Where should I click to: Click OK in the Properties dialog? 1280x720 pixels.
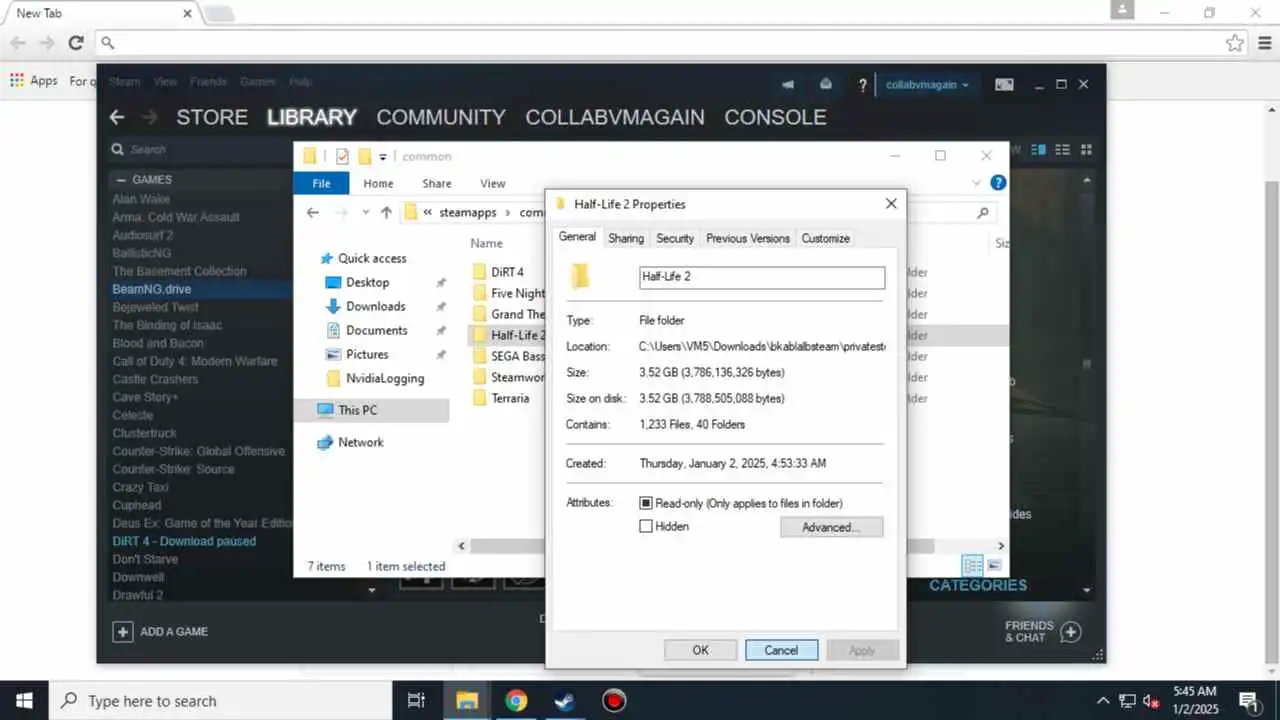[700, 650]
